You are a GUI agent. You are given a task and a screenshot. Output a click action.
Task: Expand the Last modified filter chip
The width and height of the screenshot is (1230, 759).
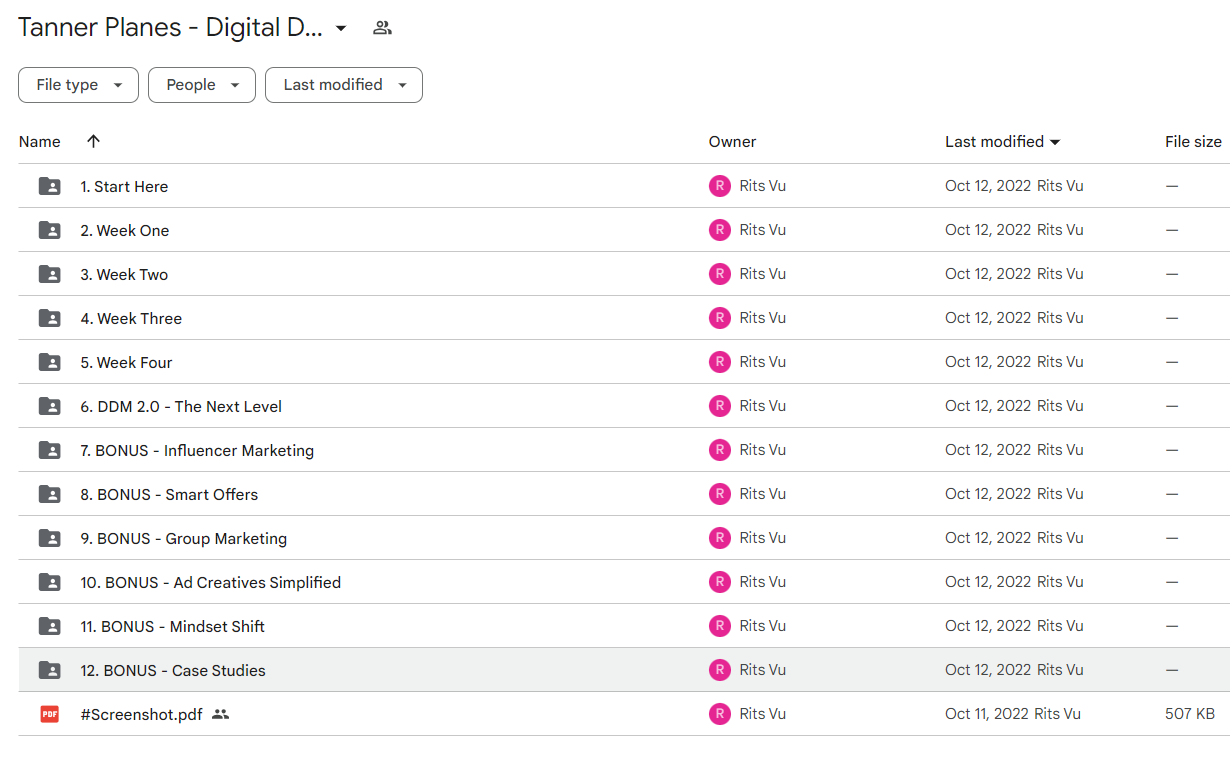344,85
